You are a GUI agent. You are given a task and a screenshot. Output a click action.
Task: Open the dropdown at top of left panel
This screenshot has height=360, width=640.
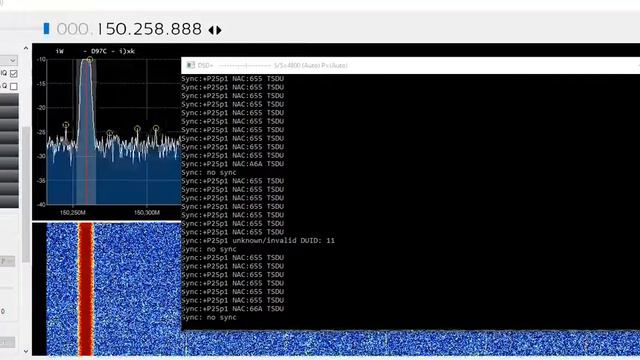point(9,60)
